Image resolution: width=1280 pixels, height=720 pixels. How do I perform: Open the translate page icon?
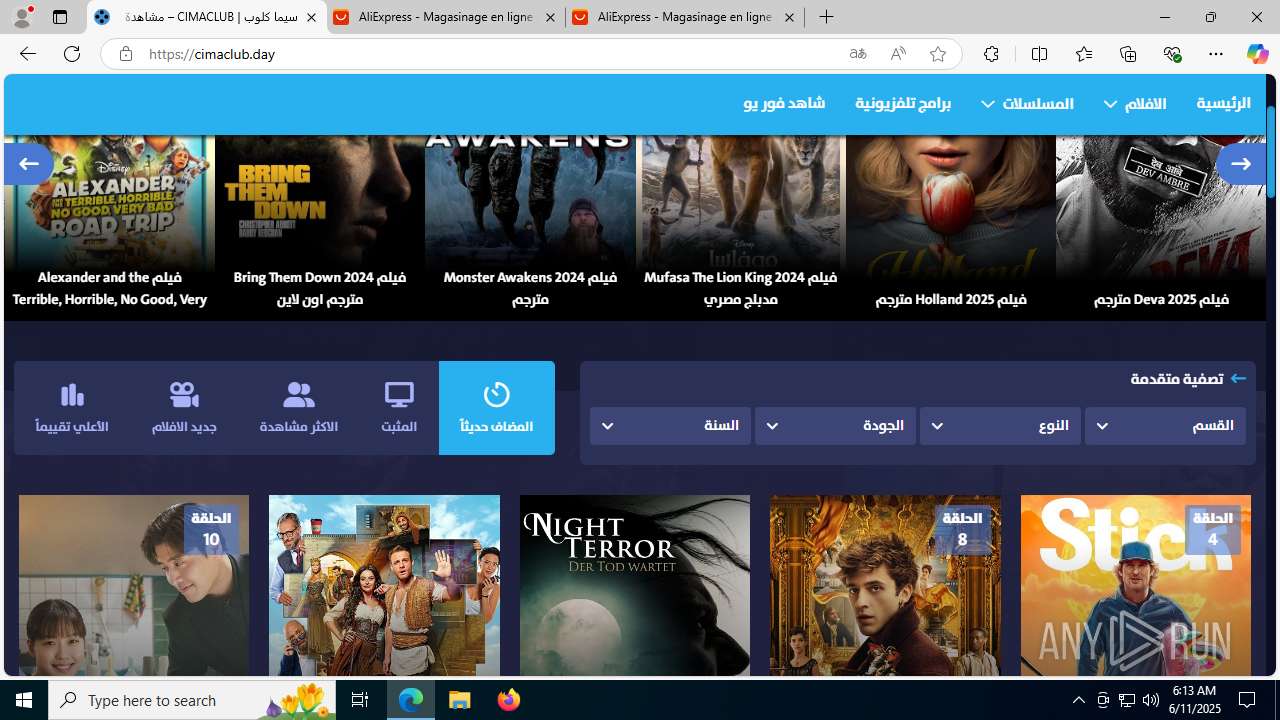click(858, 54)
